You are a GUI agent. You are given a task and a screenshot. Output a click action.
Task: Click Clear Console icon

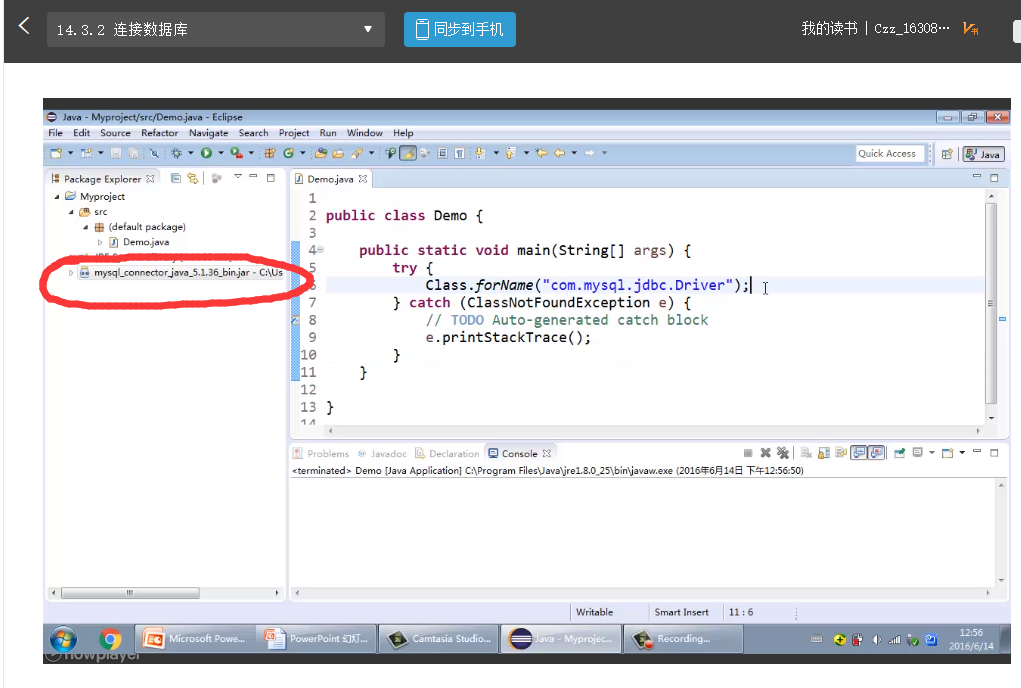[806, 453]
